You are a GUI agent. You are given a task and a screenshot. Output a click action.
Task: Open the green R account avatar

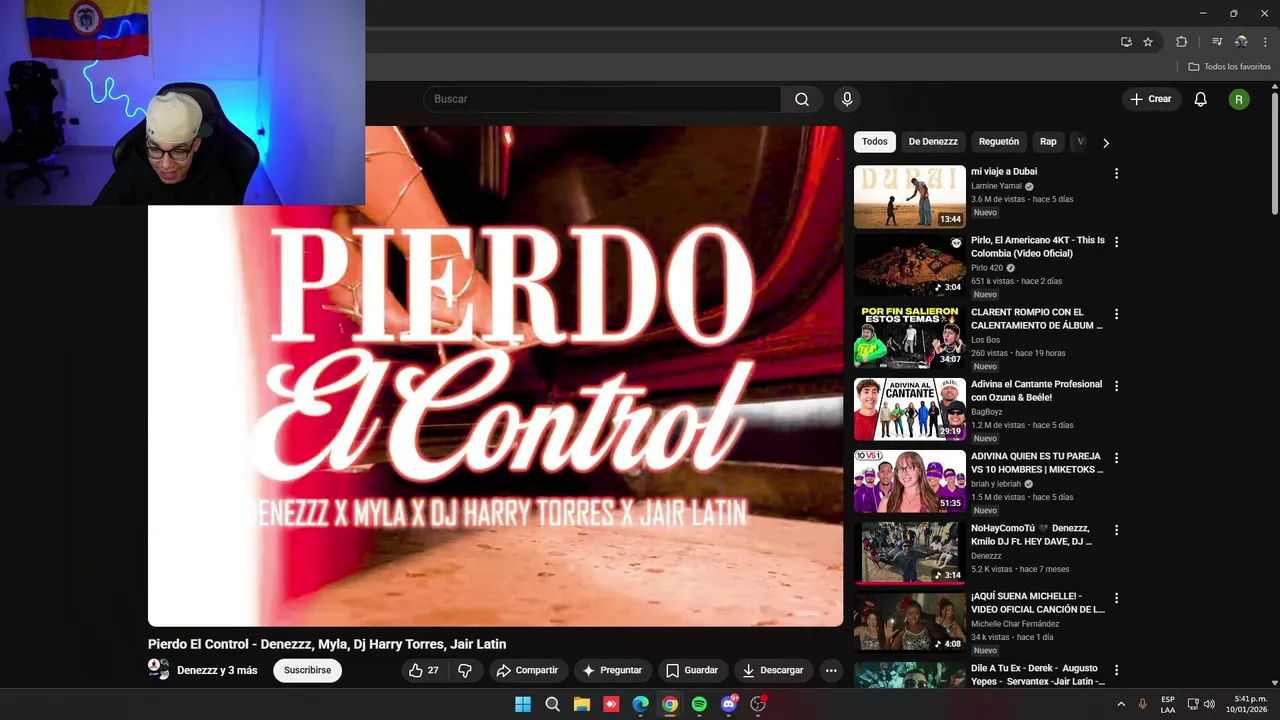click(x=1239, y=99)
